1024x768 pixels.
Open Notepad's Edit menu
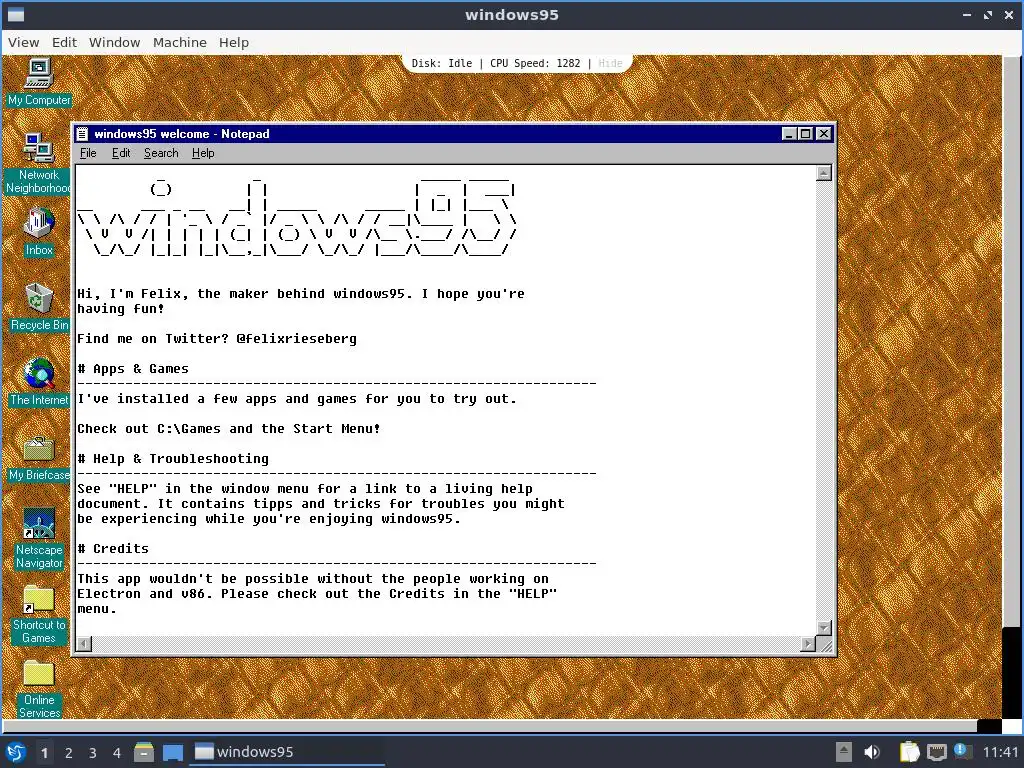point(121,153)
